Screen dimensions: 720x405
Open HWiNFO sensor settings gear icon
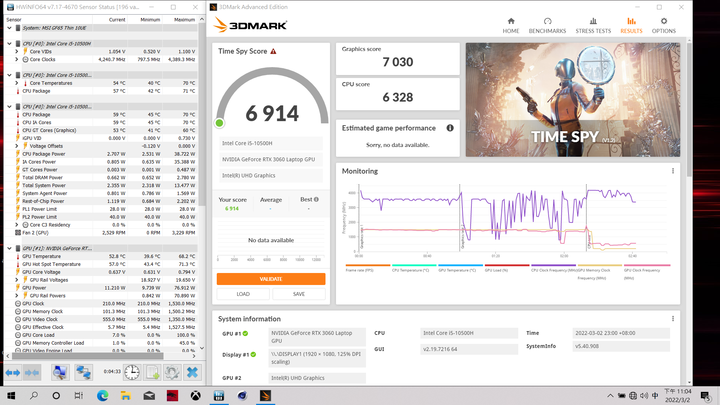[x=172, y=372]
